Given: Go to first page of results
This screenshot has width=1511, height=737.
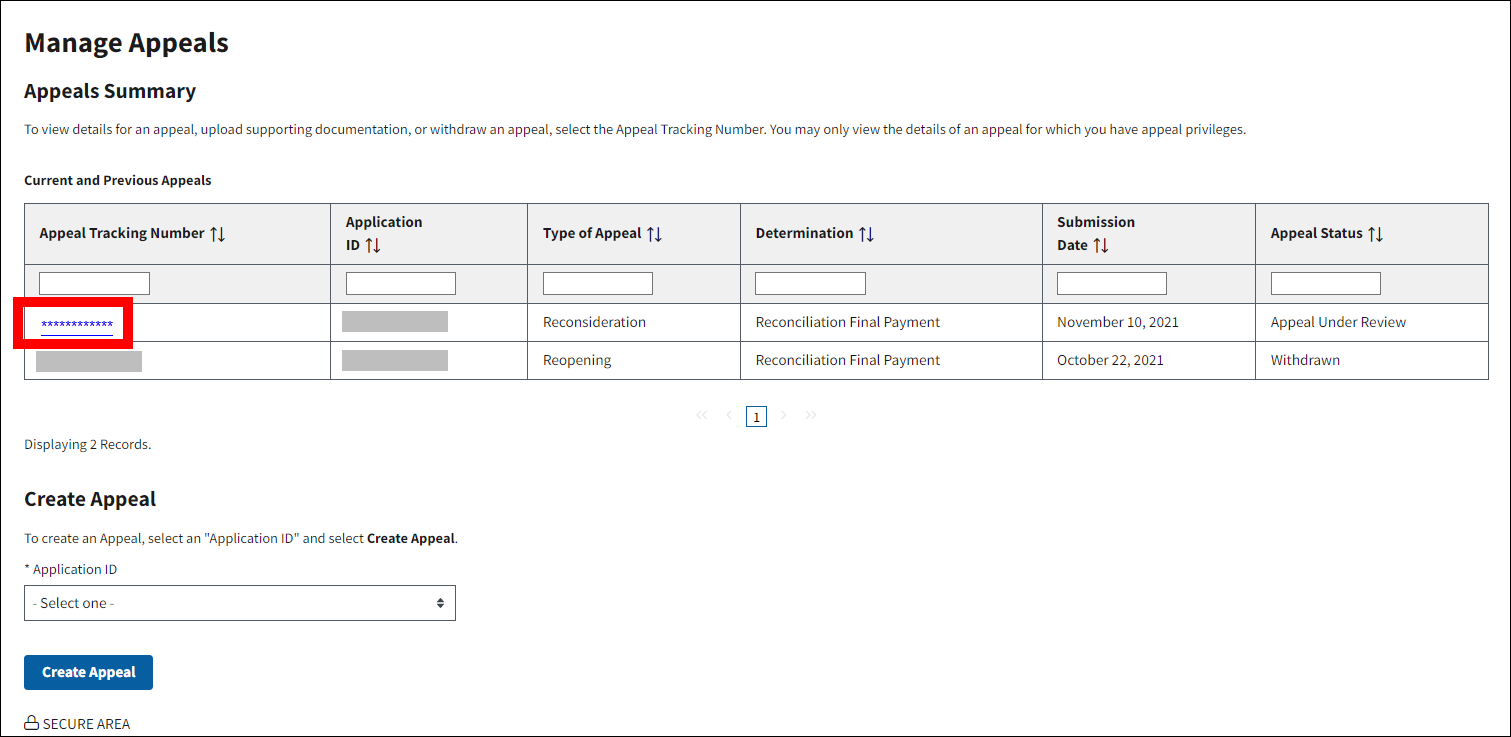Looking at the screenshot, I should [702, 415].
